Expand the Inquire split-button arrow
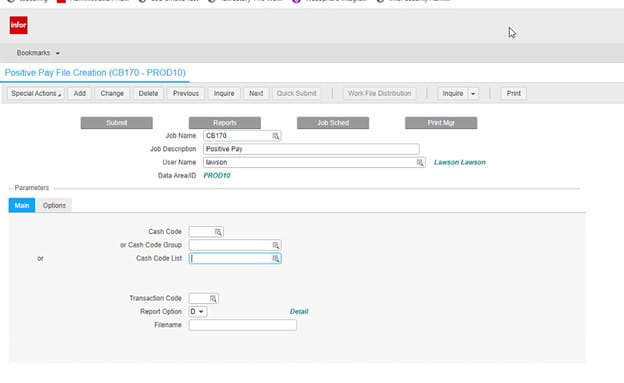The image size is (624, 383). (473, 94)
